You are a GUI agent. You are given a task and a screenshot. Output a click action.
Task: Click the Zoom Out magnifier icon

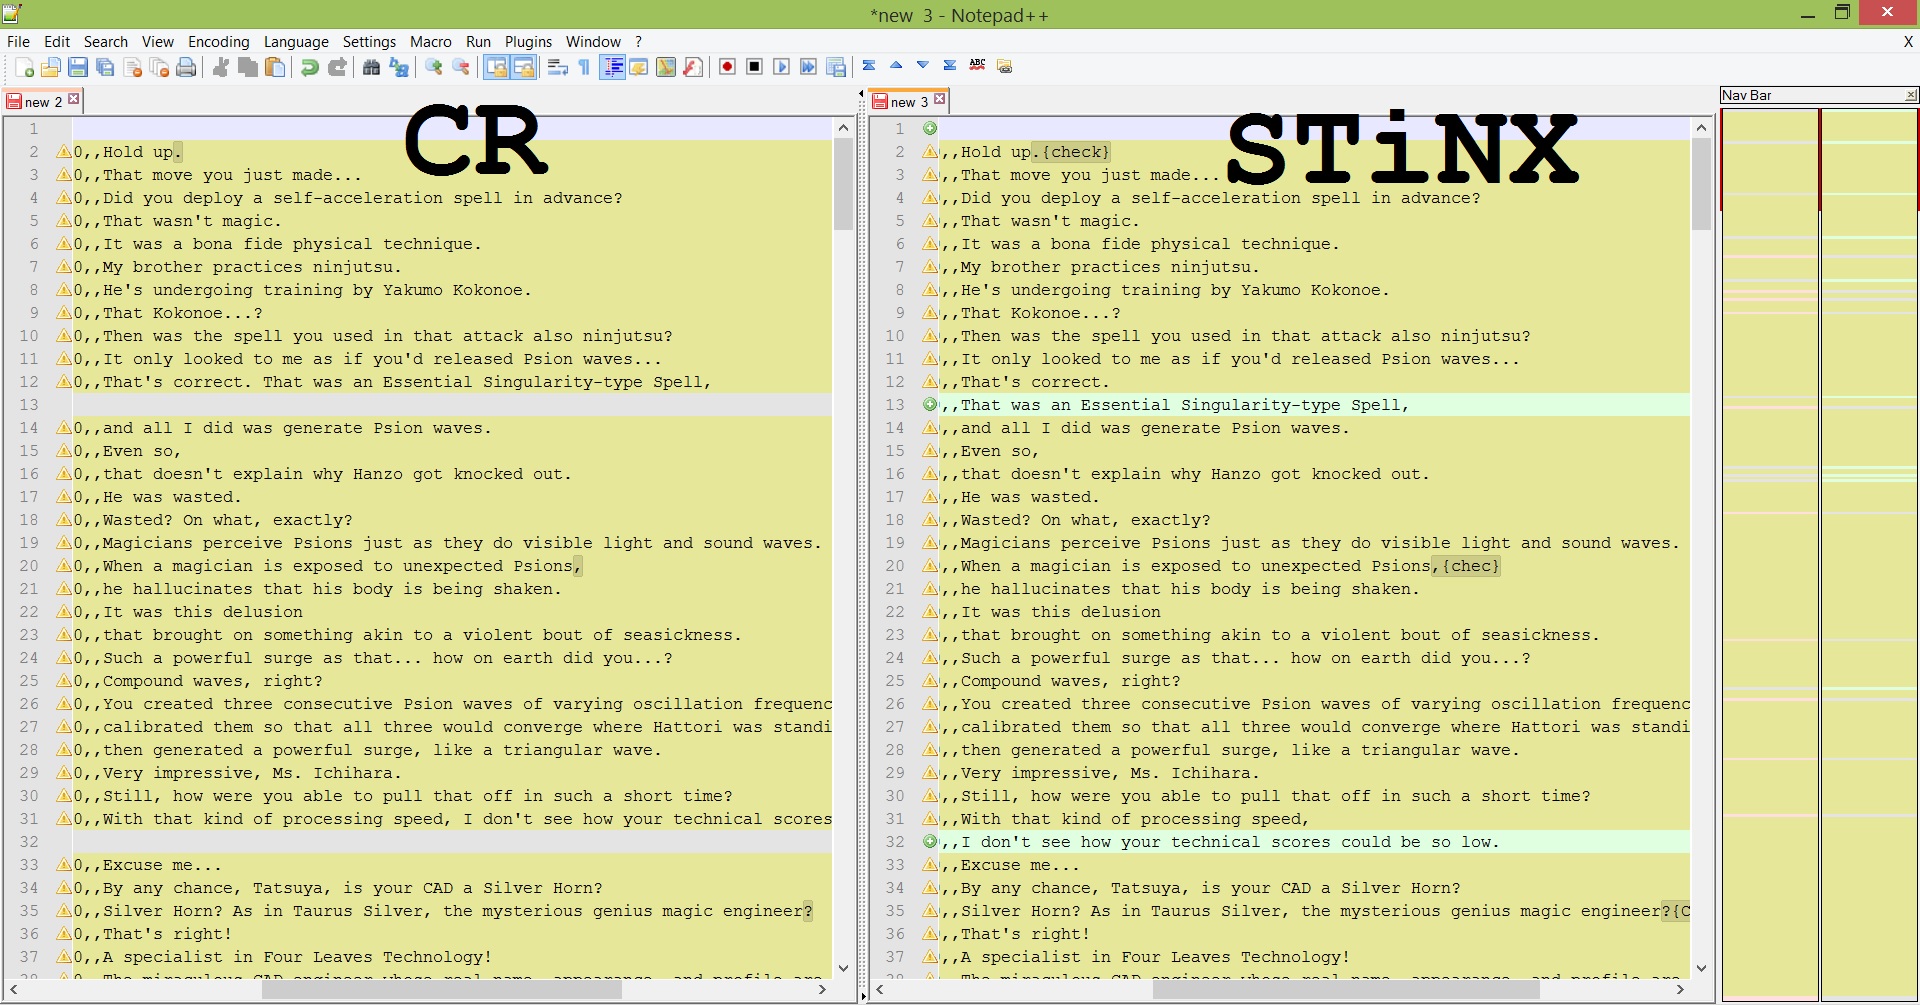pyautogui.click(x=461, y=67)
